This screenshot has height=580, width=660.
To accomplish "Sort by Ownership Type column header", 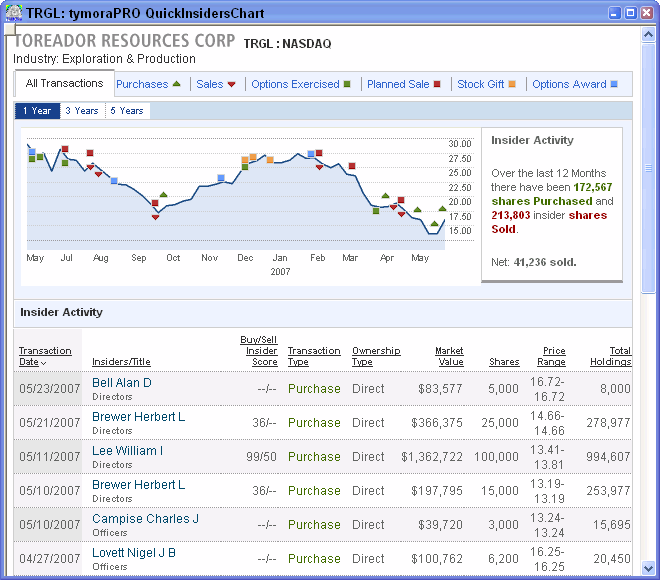I will click(376, 356).
